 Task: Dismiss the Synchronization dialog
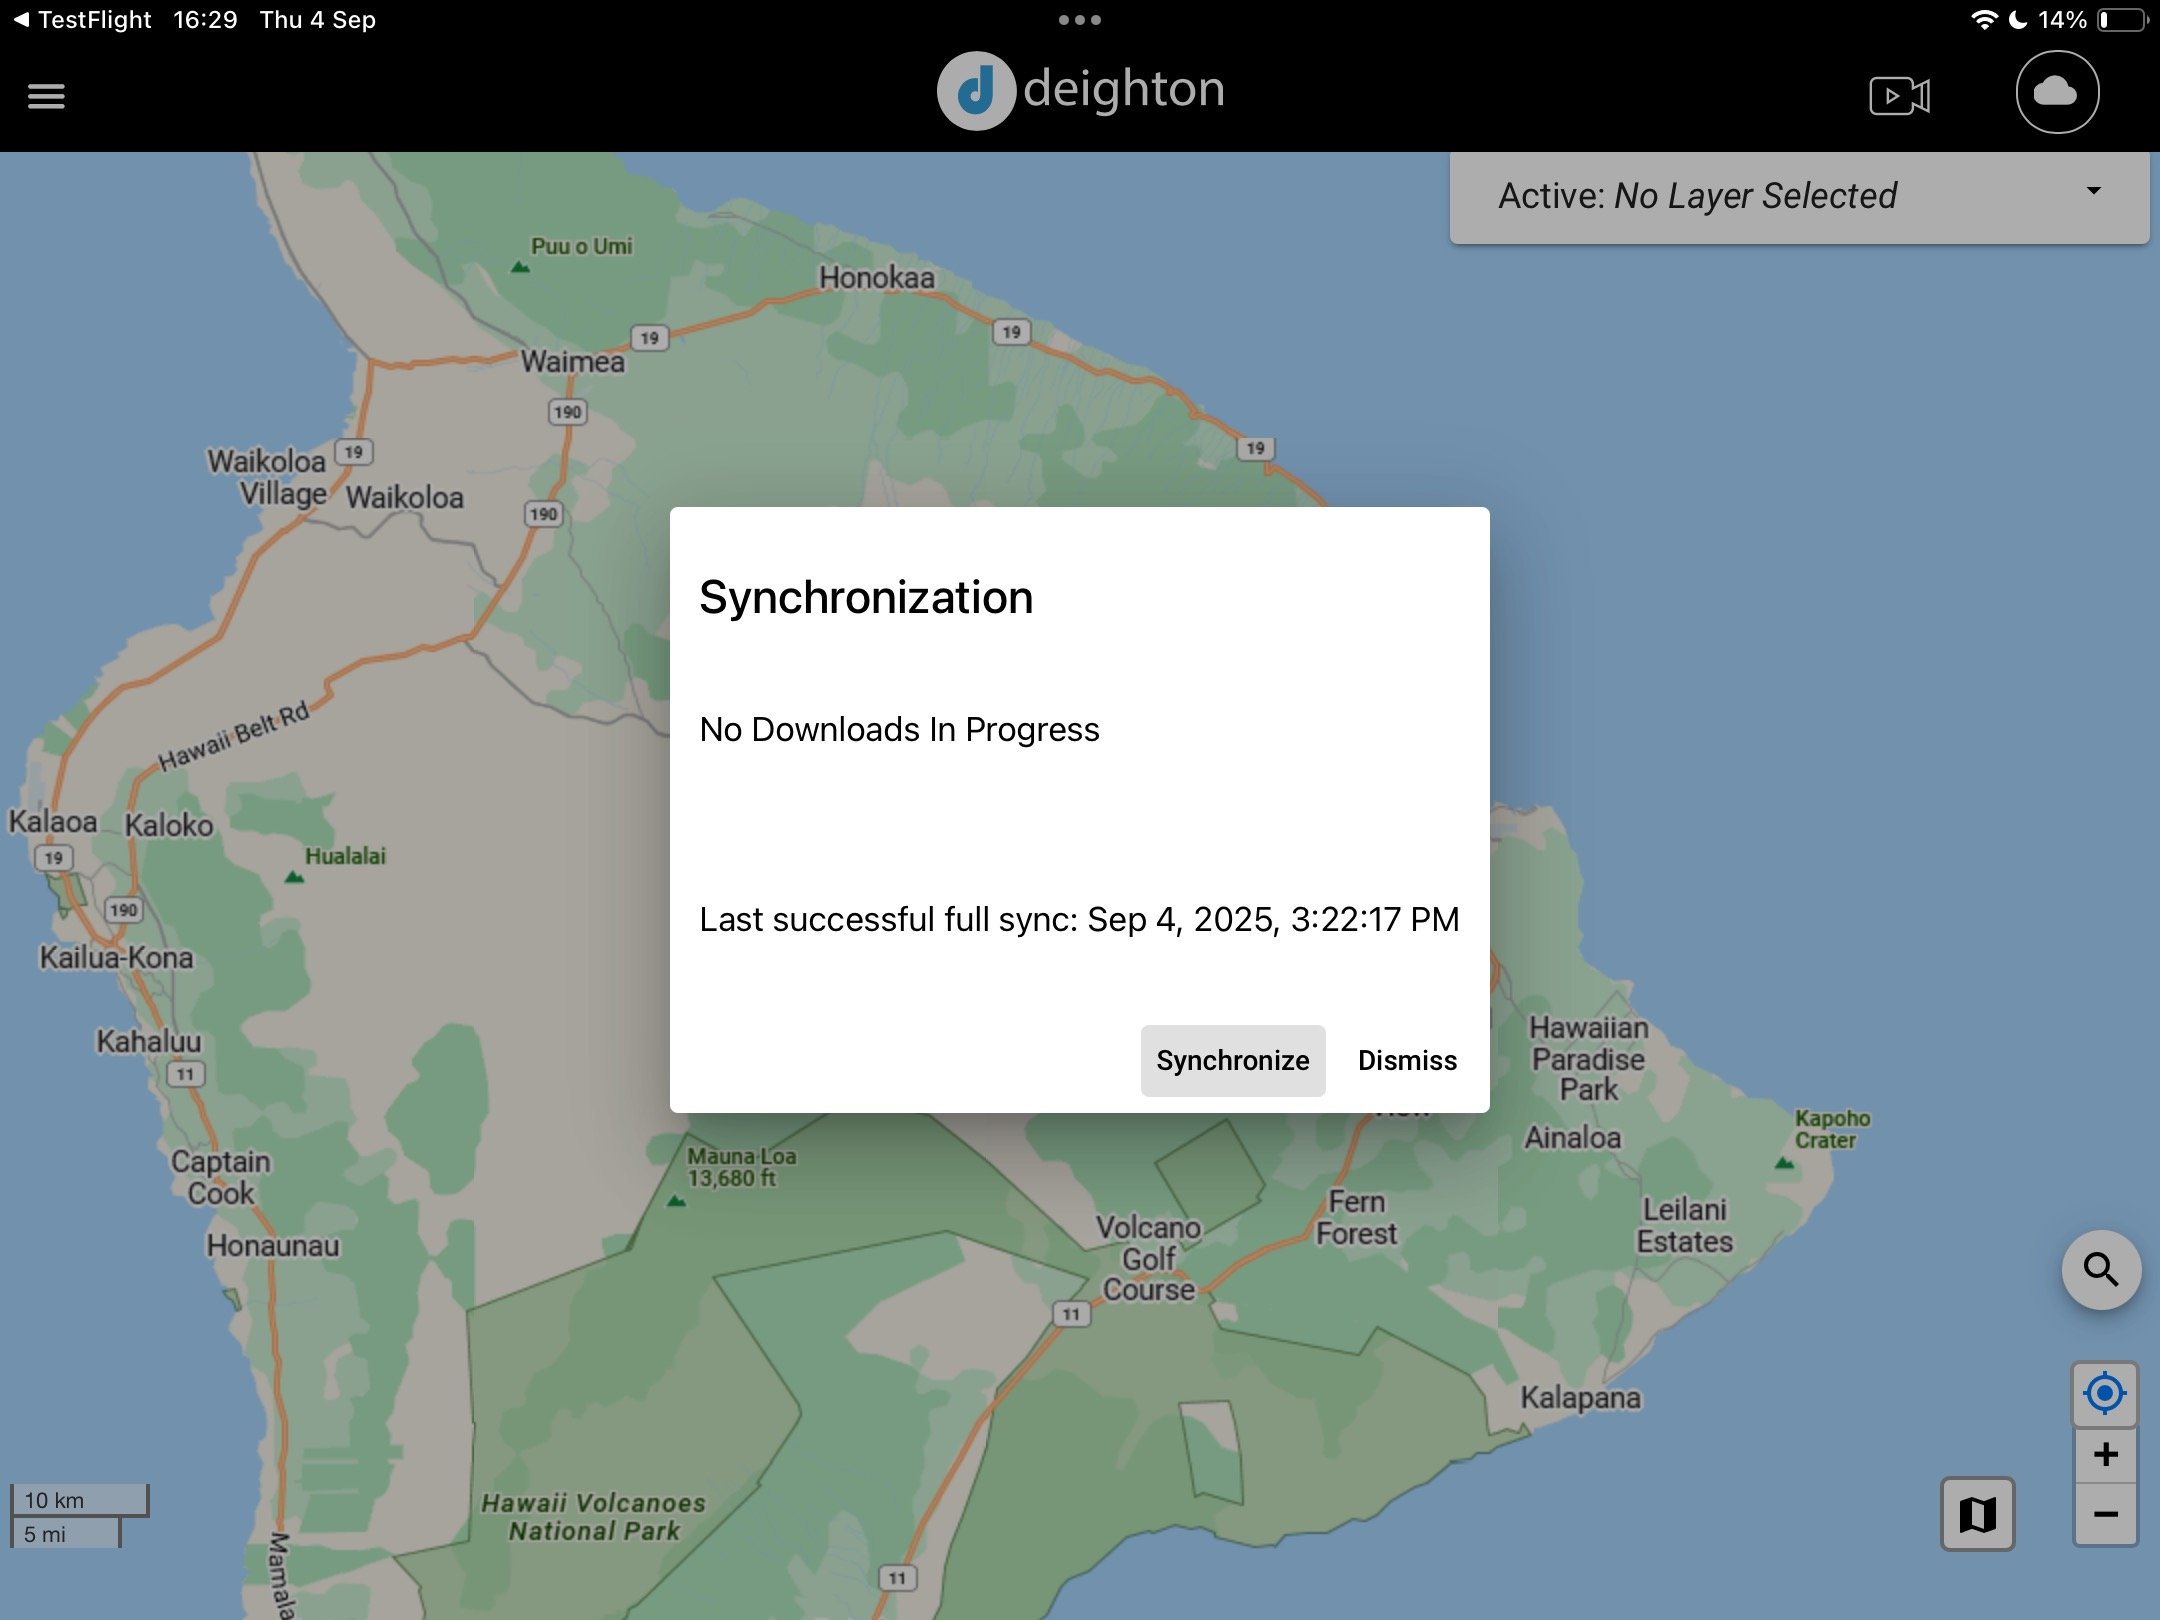pos(1406,1060)
